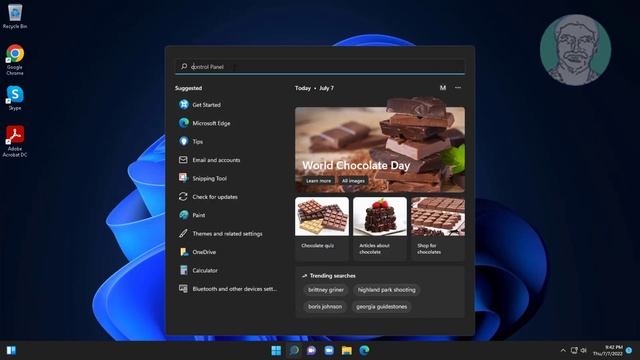Open Paint from suggested list
The image size is (640, 360).
tap(229, 215)
